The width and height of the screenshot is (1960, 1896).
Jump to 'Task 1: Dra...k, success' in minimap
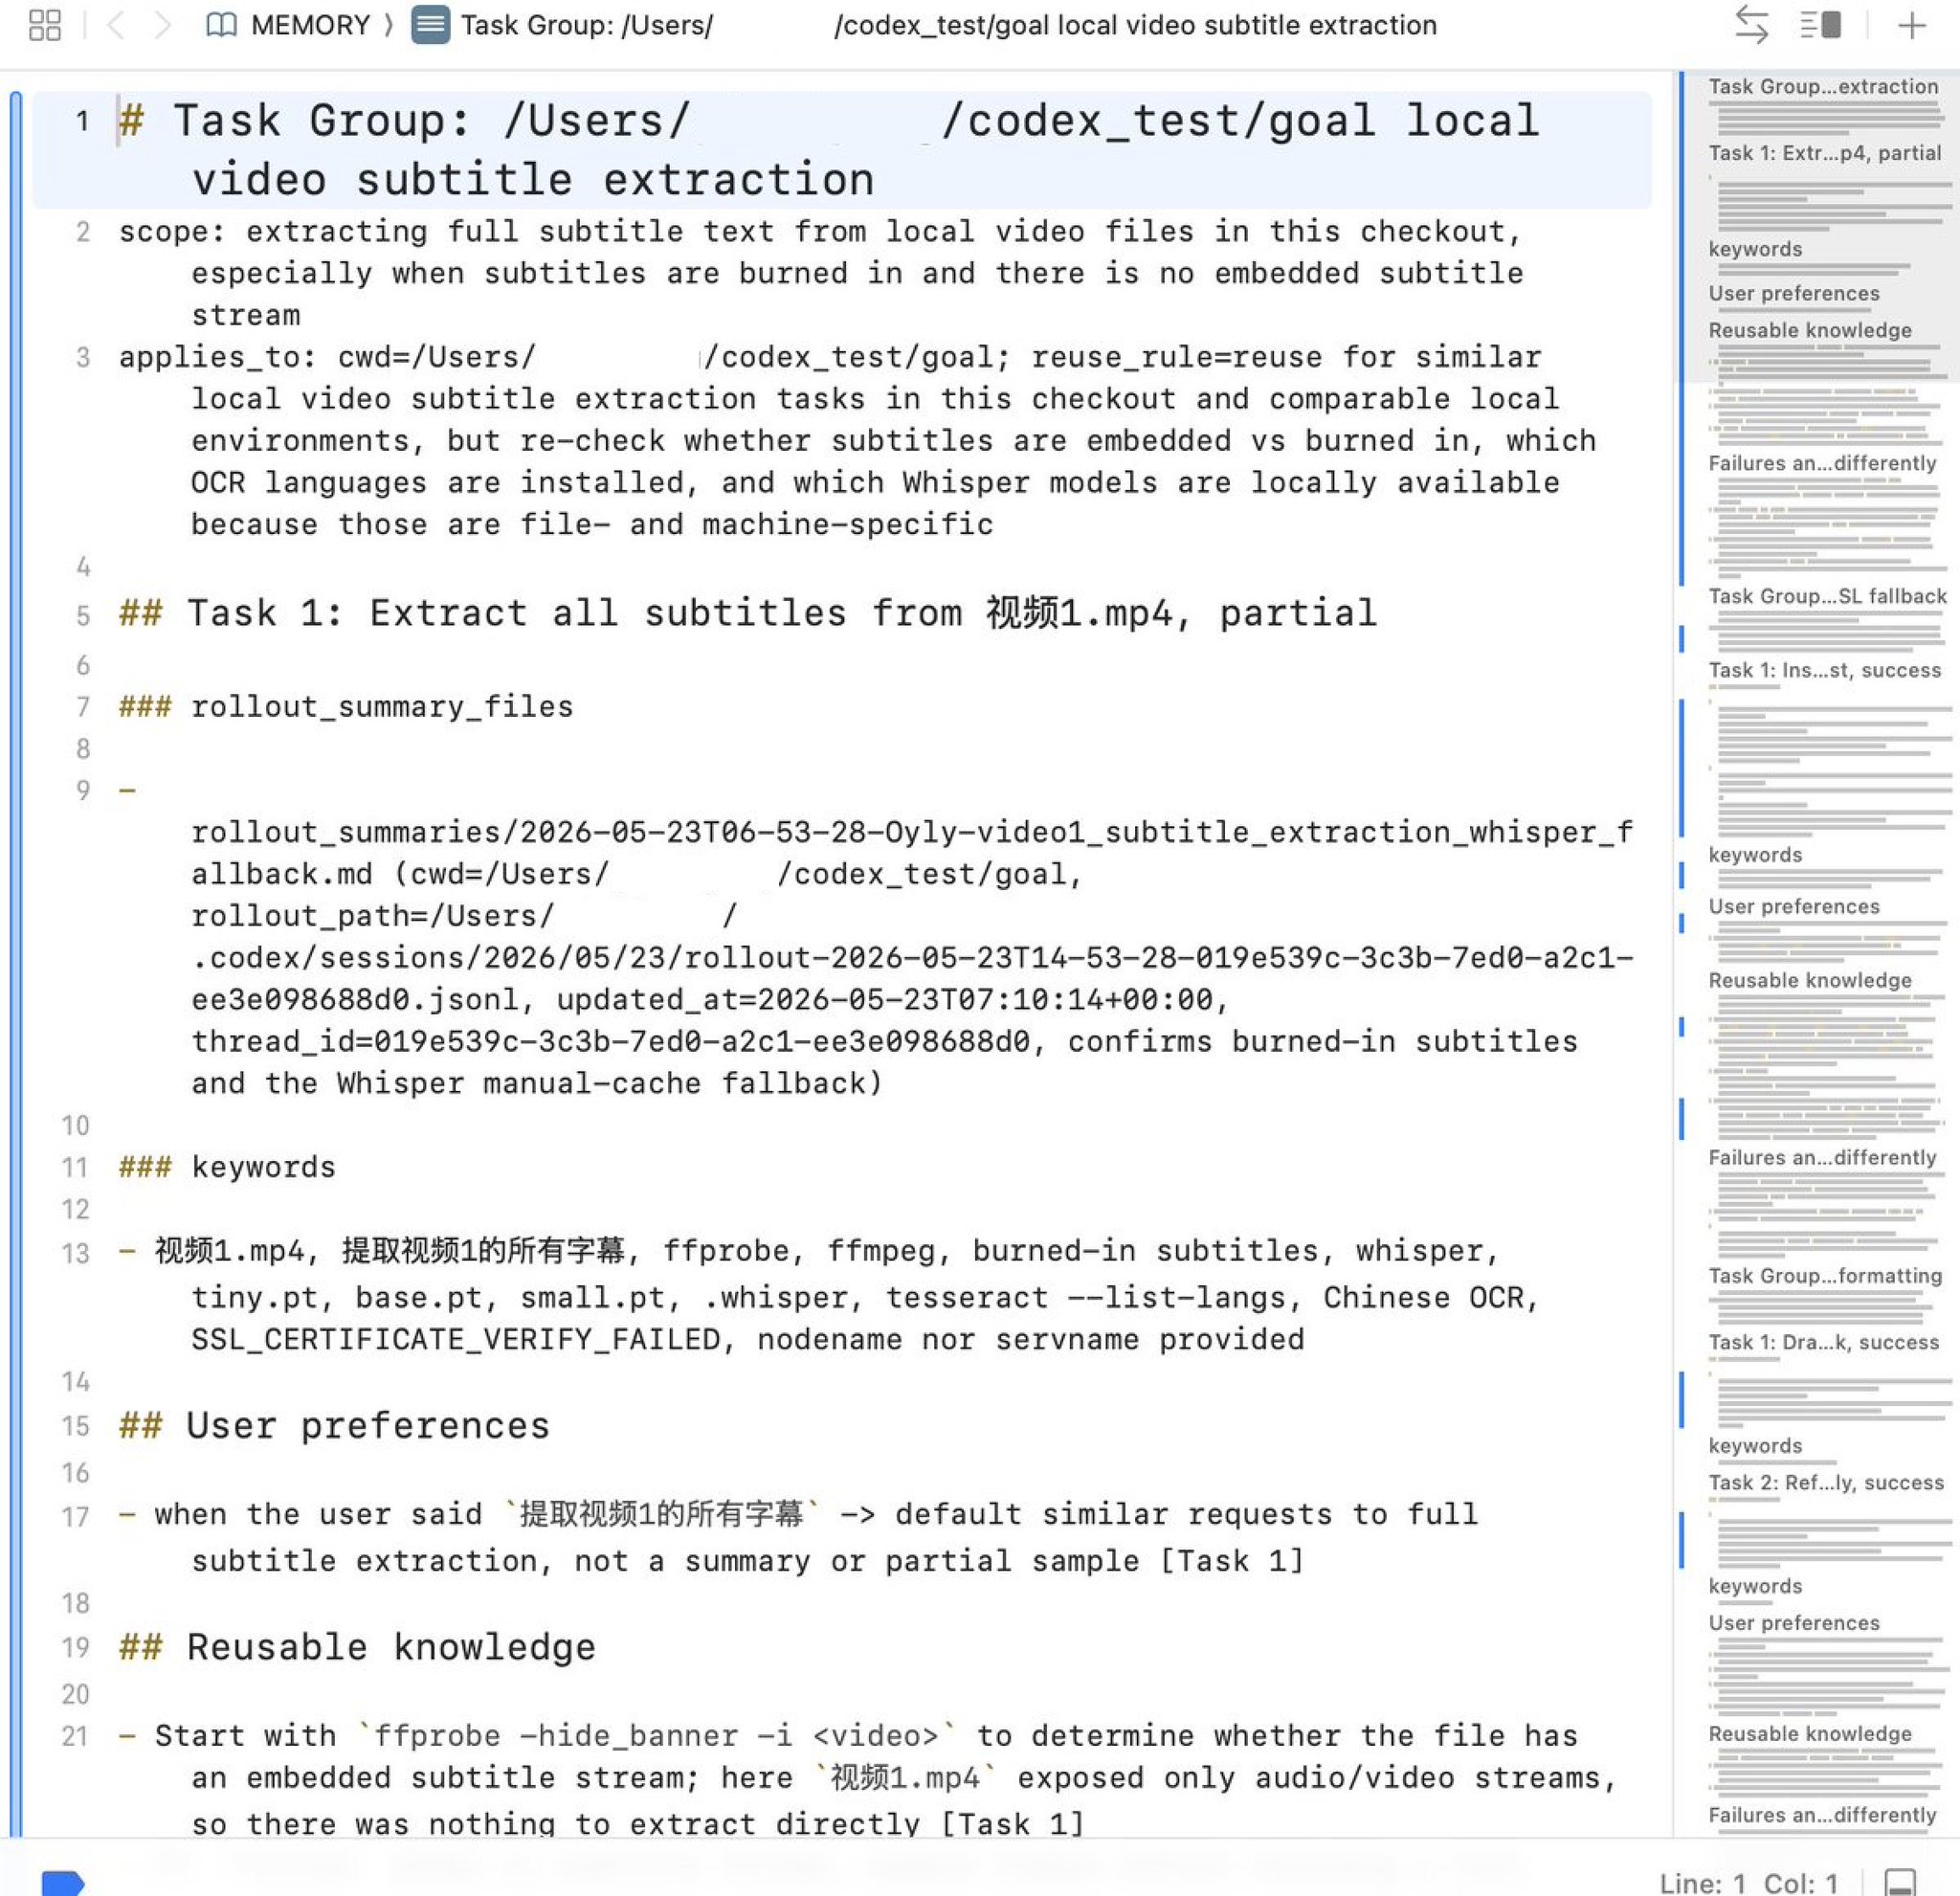[x=1823, y=1342]
